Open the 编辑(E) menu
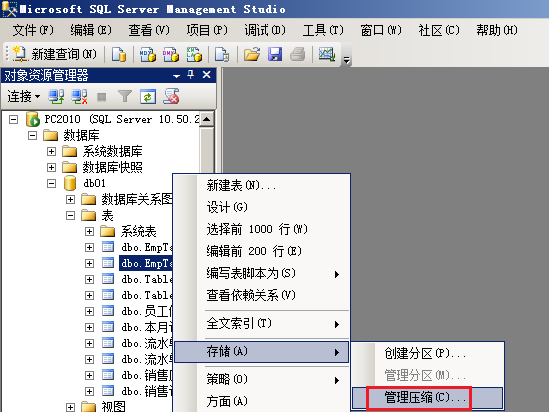Viewport: 549px width, 412px height. (91, 30)
